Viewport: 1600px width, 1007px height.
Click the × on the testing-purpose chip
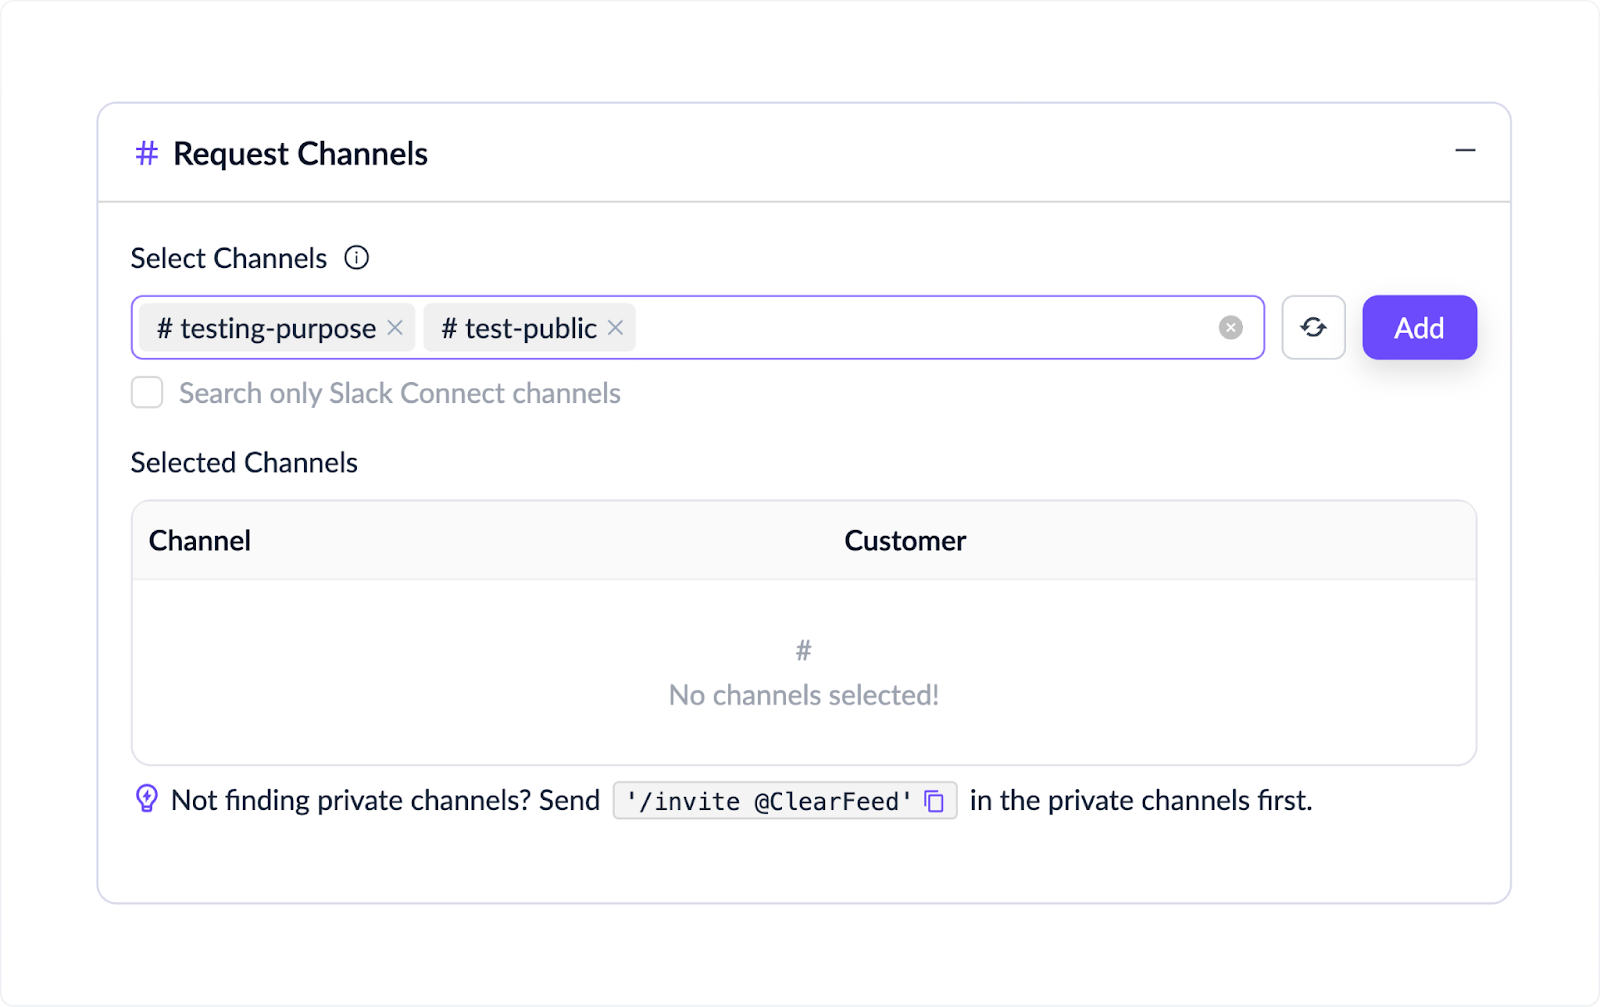tap(394, 327)
